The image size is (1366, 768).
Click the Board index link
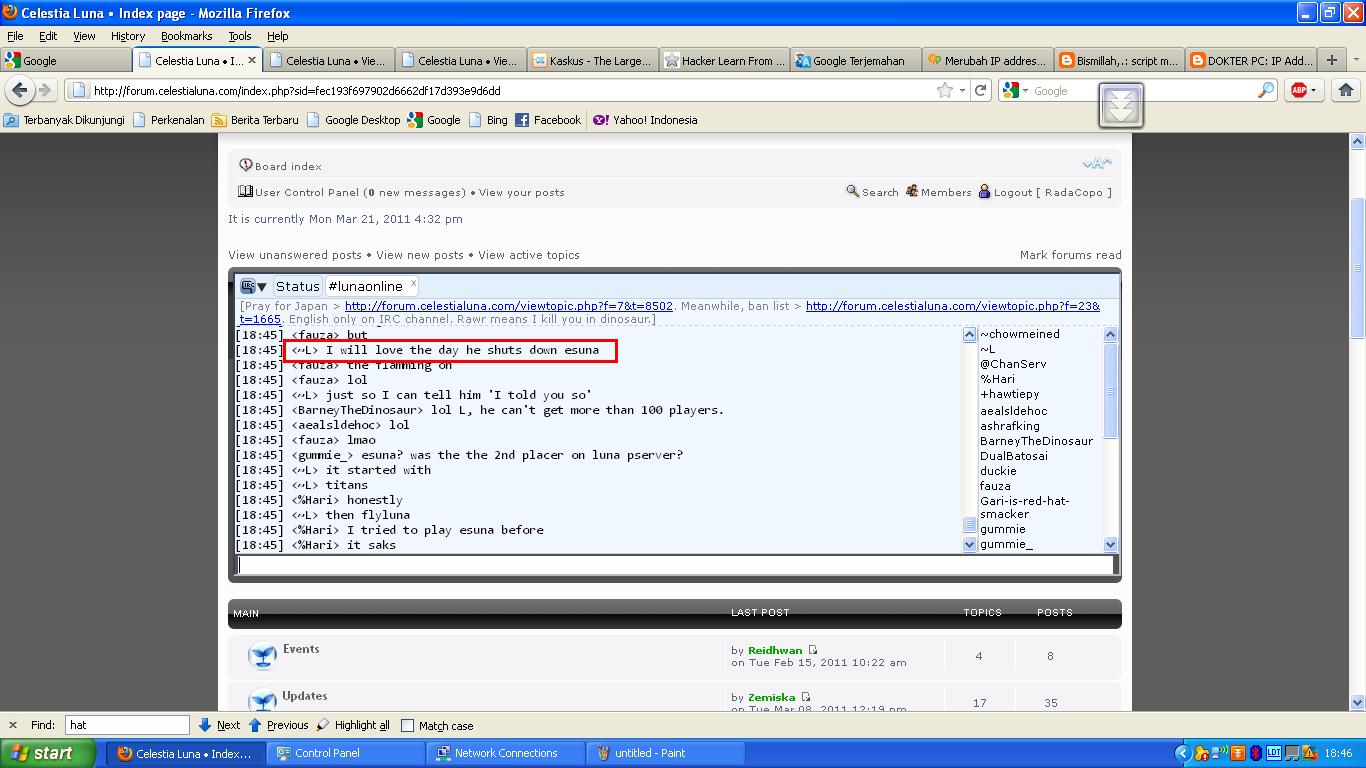click(x=288, y=167)
